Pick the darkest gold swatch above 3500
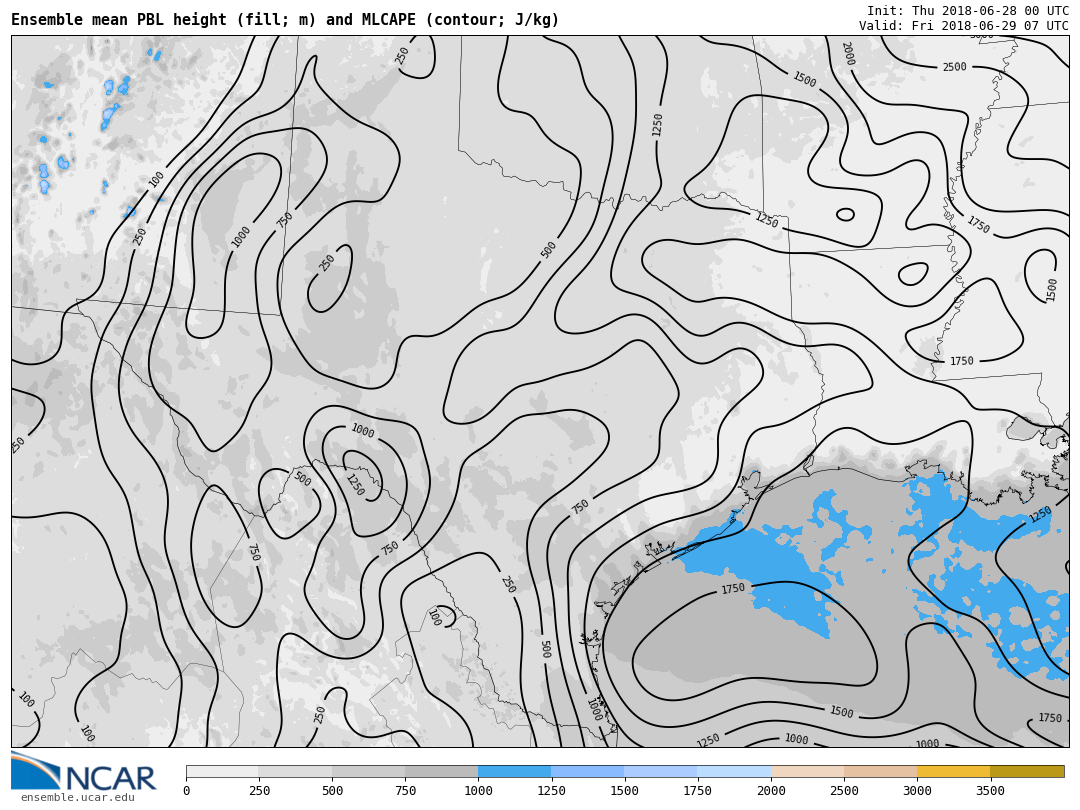The image size is (1080, 810). tap(1027, 772)
